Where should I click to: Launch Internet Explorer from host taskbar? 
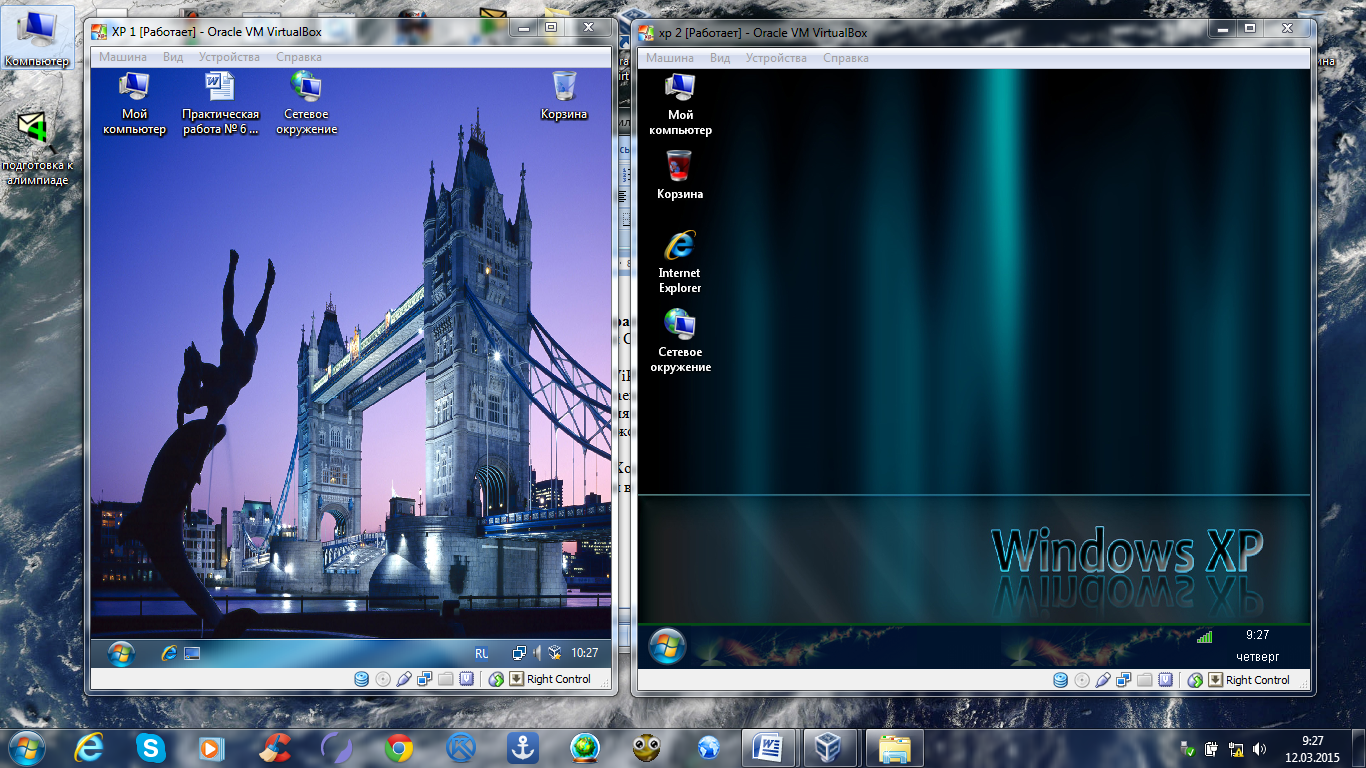pos(90,747)
